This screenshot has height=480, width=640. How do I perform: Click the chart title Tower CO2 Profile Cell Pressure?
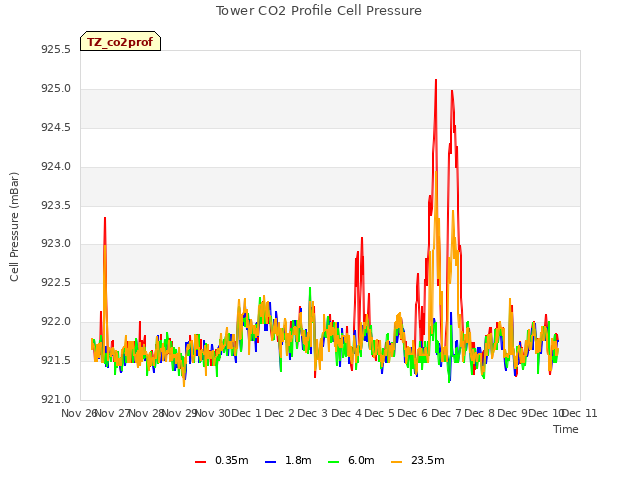point(318,11)
